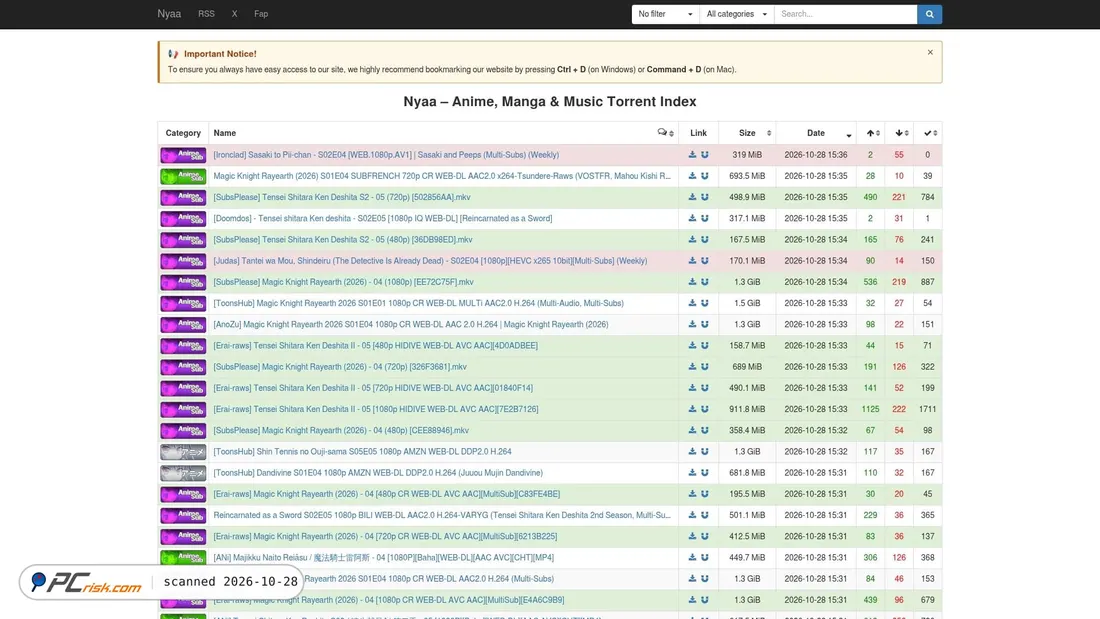Open SubsPlease Magic Knight Rayearth 1080p link
Image resolution: width=1100 pixels, height=619 pixels.
343,282
